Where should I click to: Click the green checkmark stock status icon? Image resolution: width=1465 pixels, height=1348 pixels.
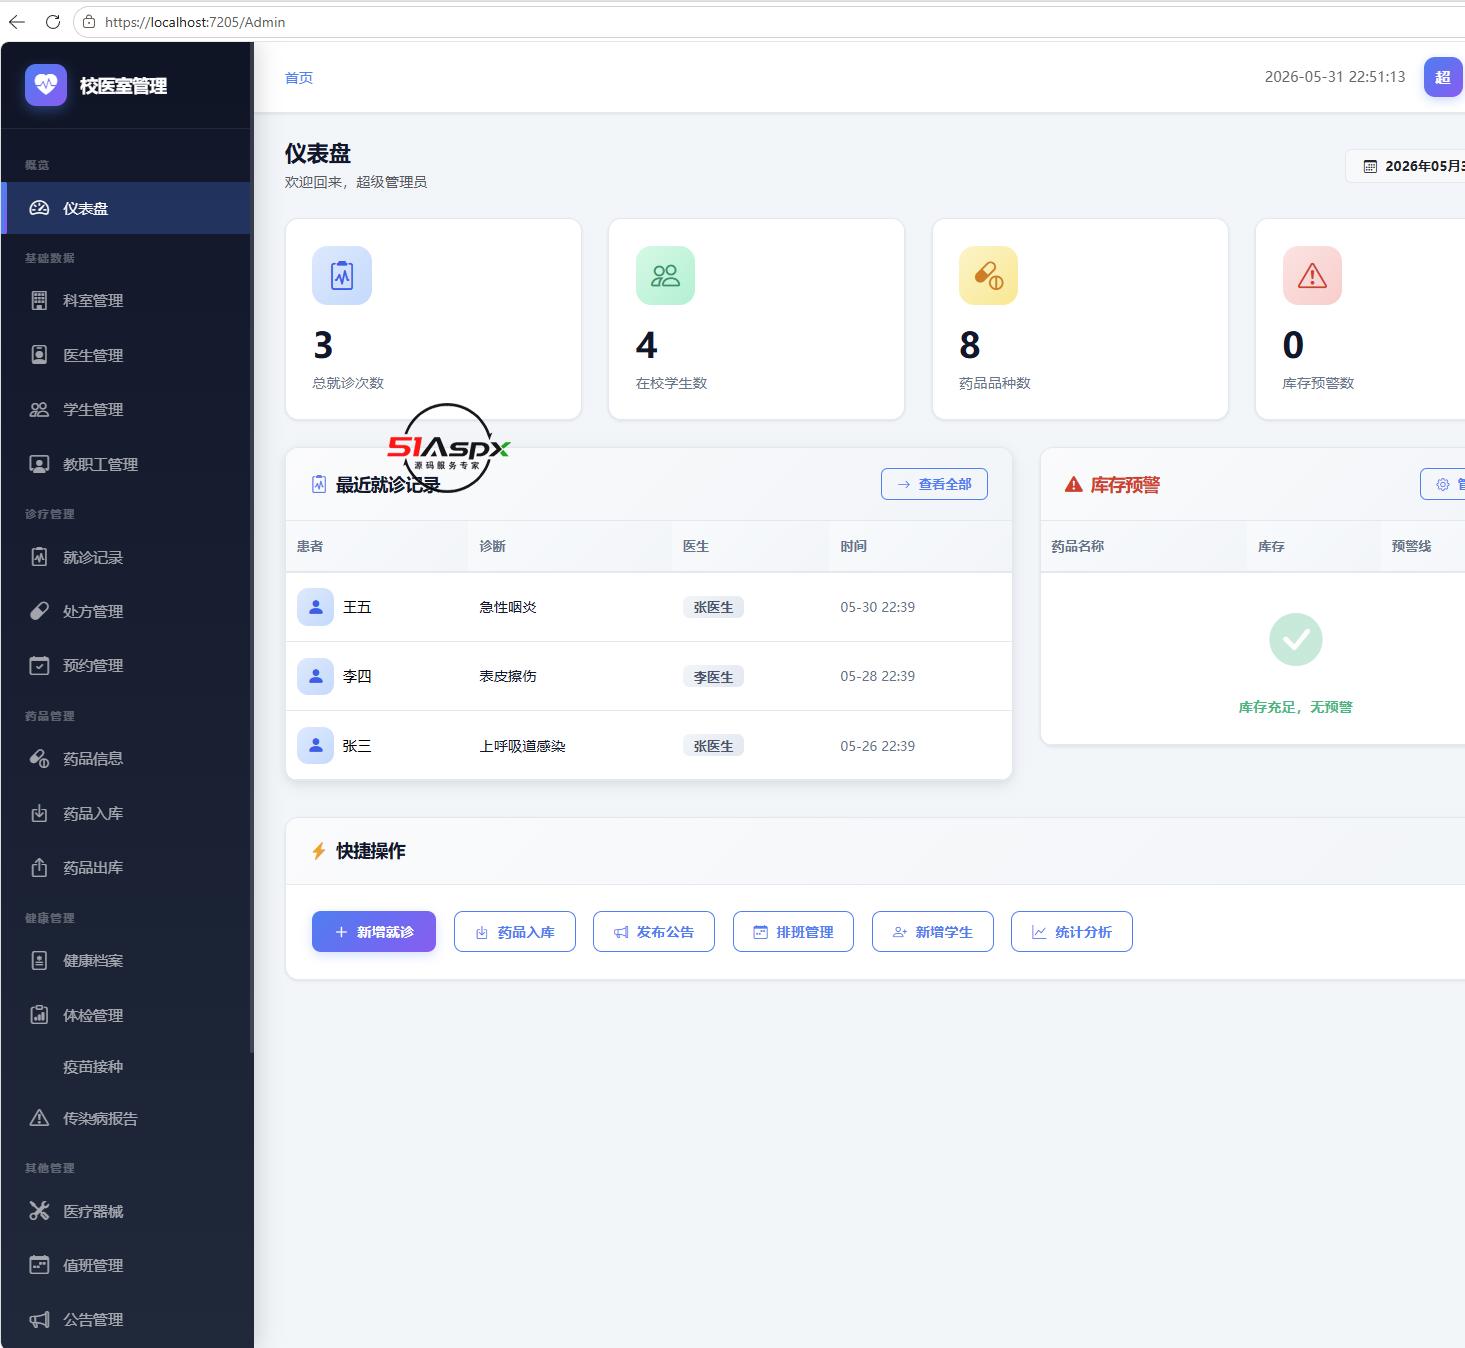click(x=1296, y=639)
